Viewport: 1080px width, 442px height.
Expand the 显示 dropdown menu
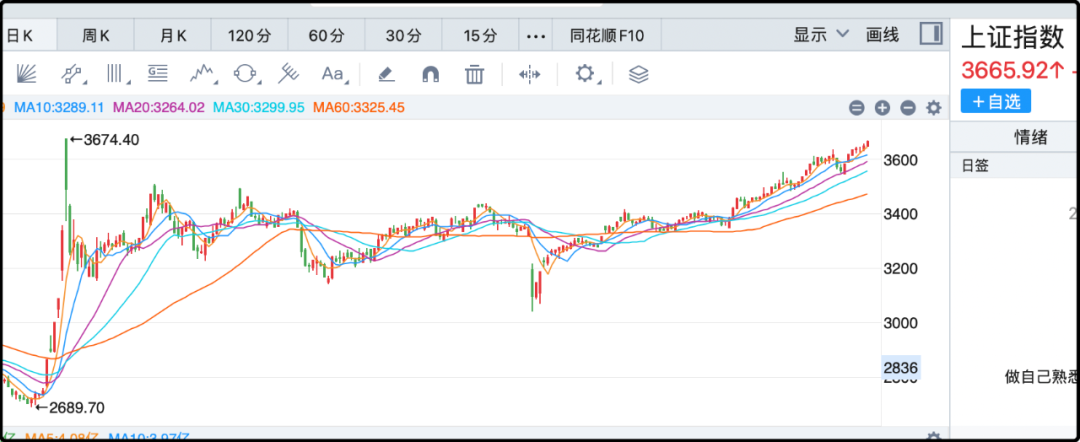click(x=821, y=35)
